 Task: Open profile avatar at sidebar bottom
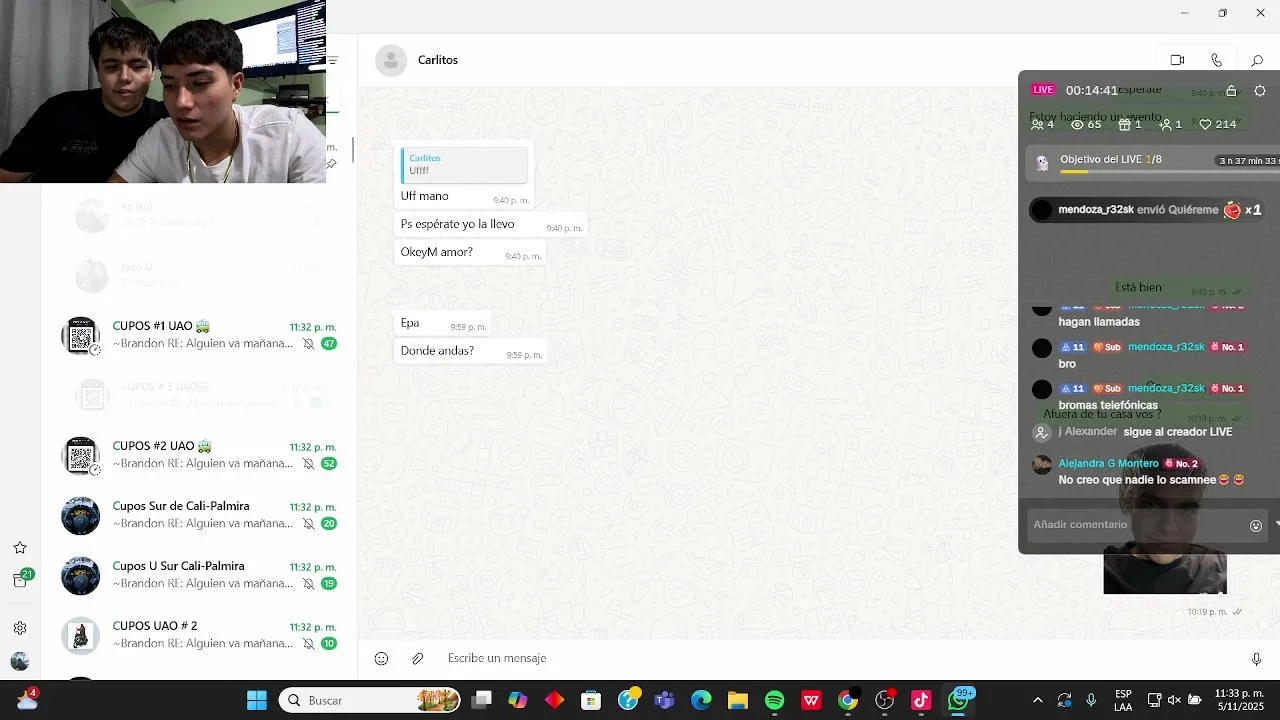[x=20, y=661]
